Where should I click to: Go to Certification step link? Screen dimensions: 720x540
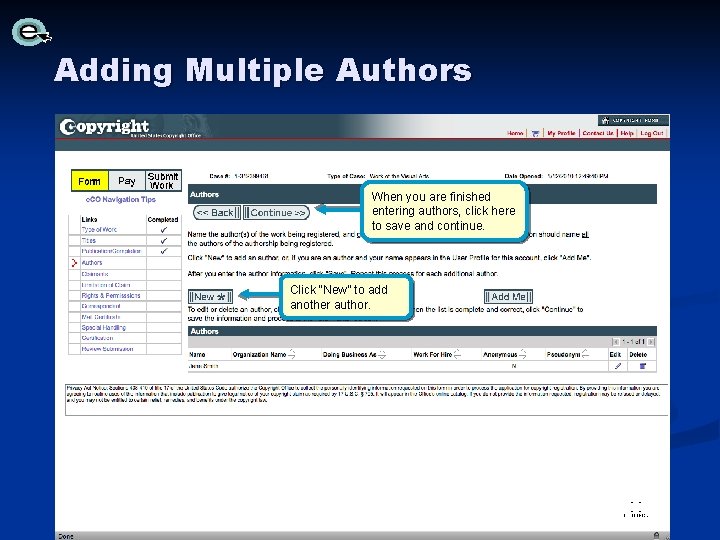coord(97,338)
